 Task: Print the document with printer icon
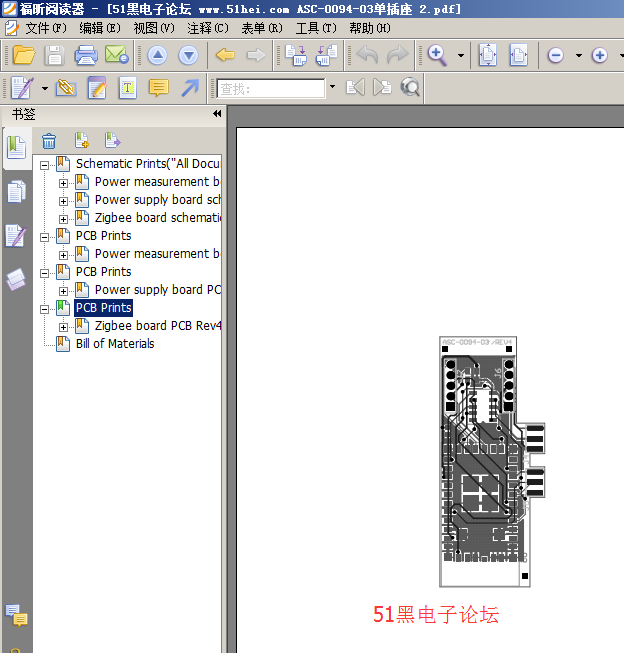click(x=86, y=55)
